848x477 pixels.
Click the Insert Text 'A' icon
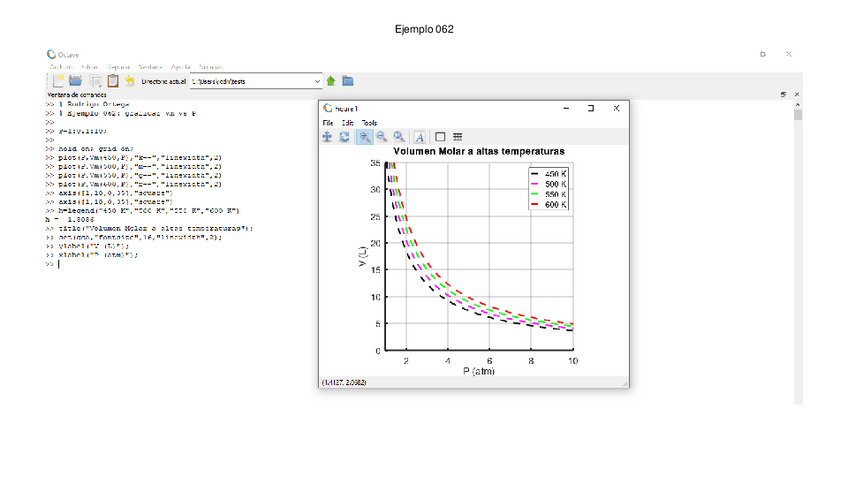[x=420, y=137]
